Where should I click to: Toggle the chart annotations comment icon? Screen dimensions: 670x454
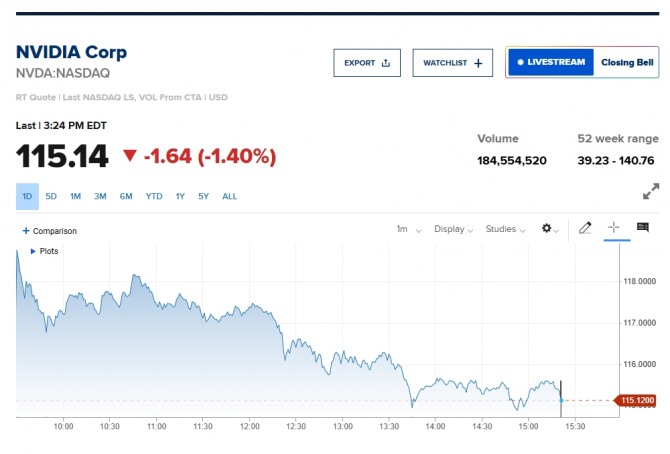[643, 229]
